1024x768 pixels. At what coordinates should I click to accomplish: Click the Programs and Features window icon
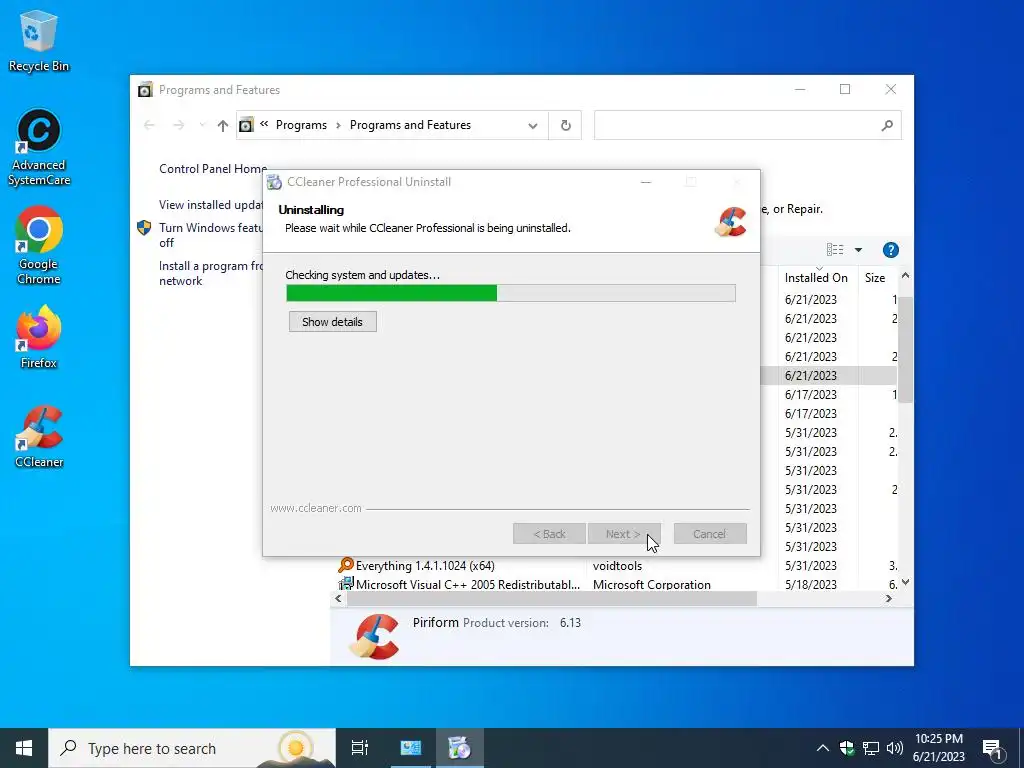click(145, 89)
